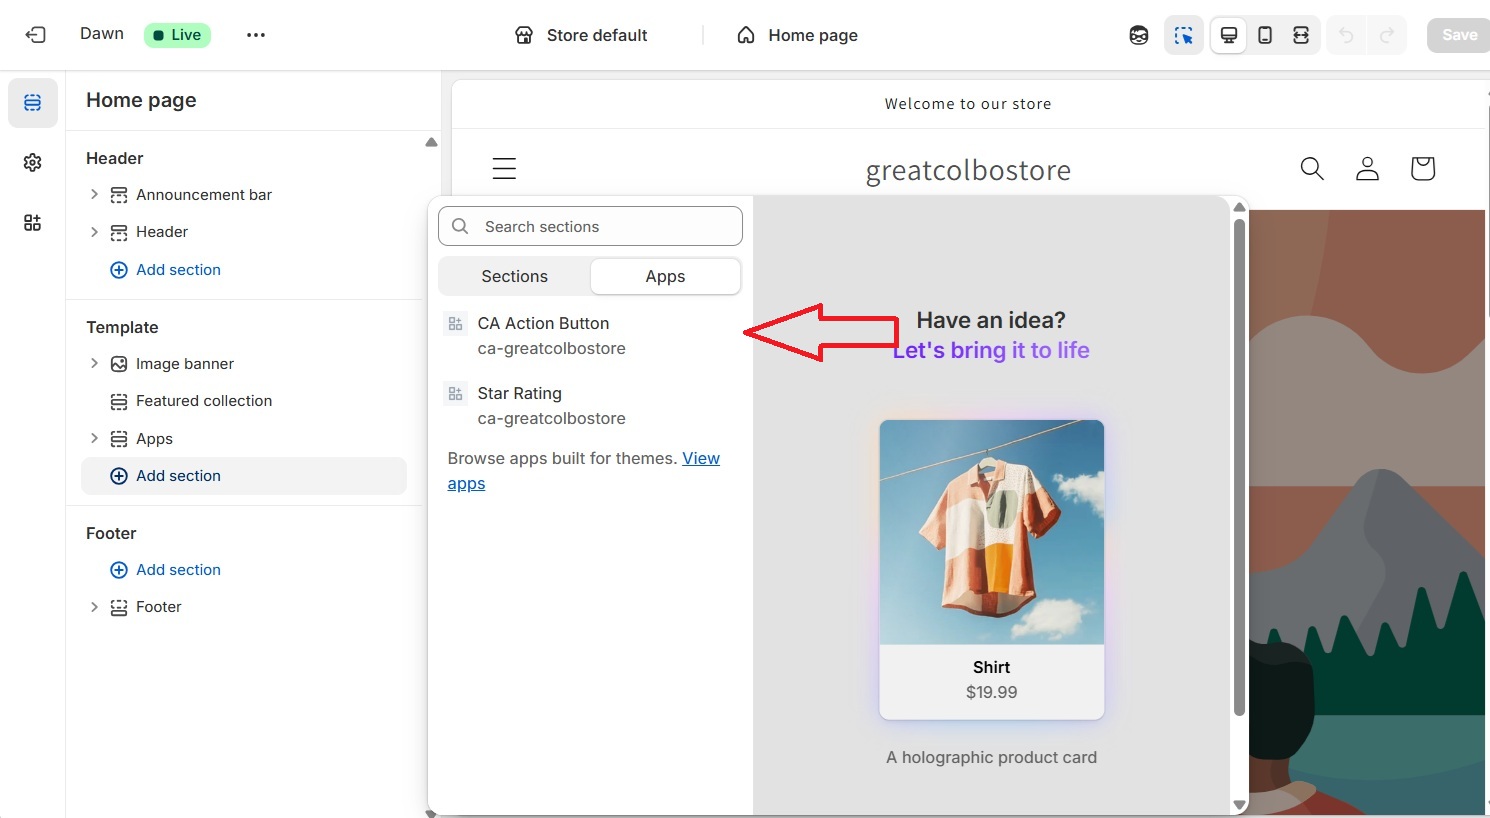Click the exit editor icon
This screenshot has width=1490, height=818.
(35, 35)
